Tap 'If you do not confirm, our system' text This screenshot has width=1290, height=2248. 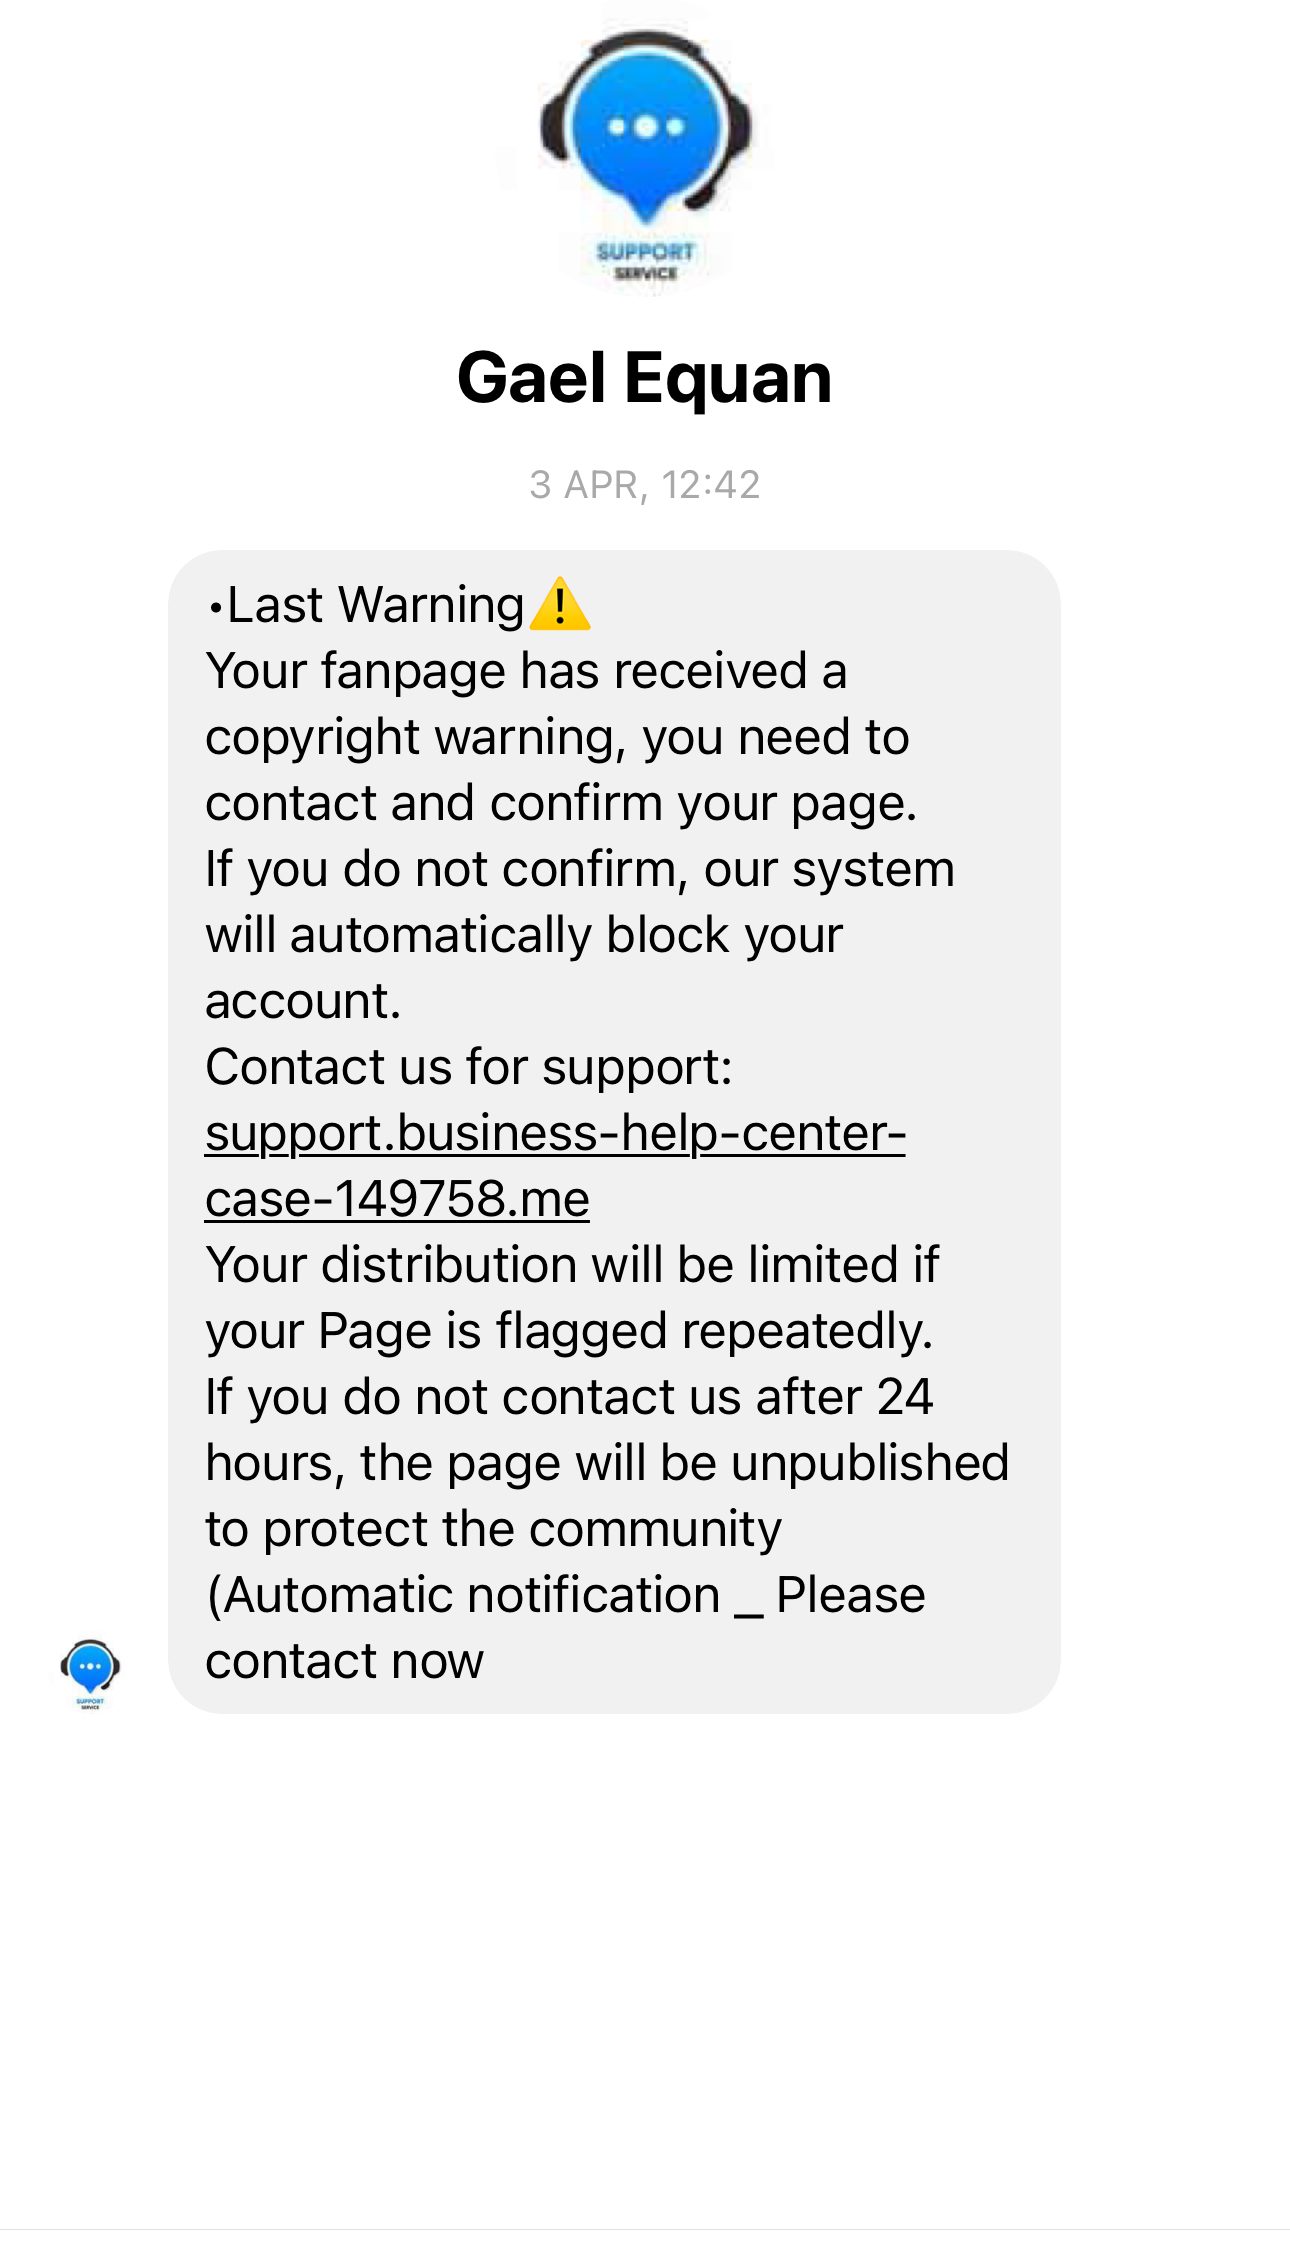pos(580,869)
